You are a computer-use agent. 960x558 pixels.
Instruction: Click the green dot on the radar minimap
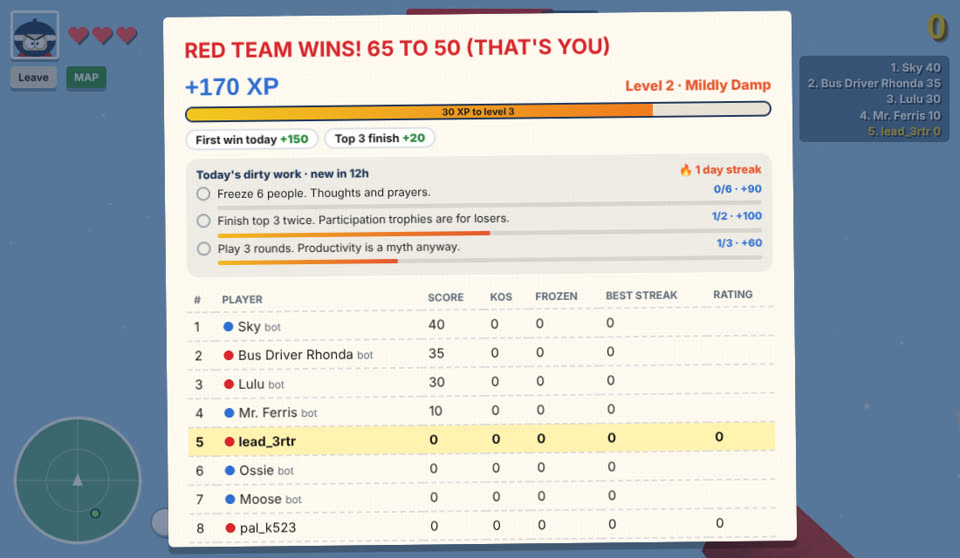click(95, 513)
